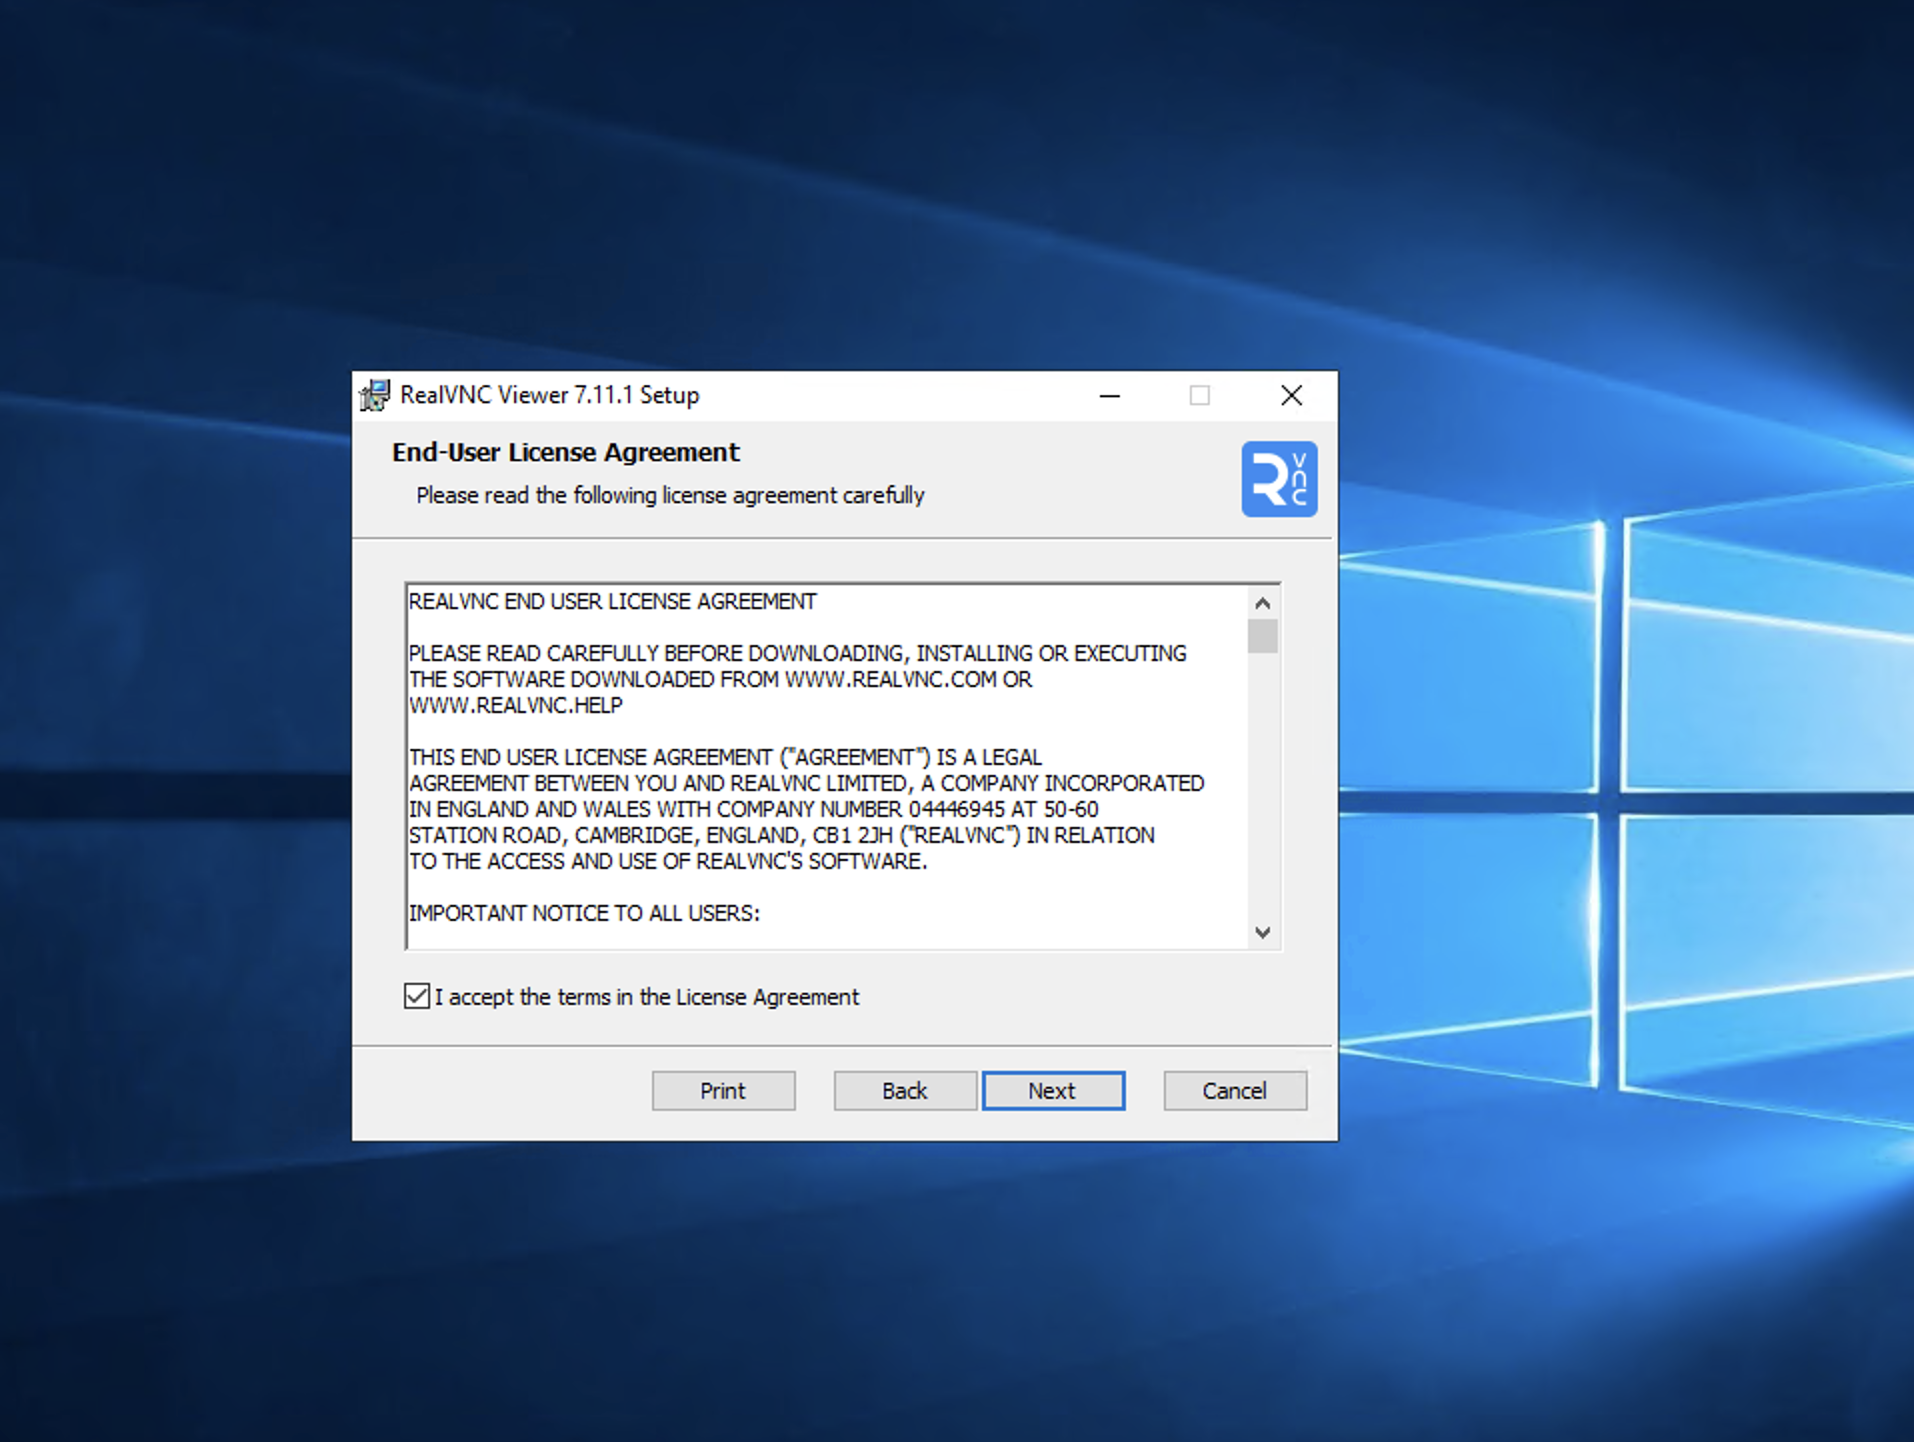The width and height of the screenshot is (1914, 1442).
Task: Click the scrollbar down arrow
Action: pos(1263,932)
